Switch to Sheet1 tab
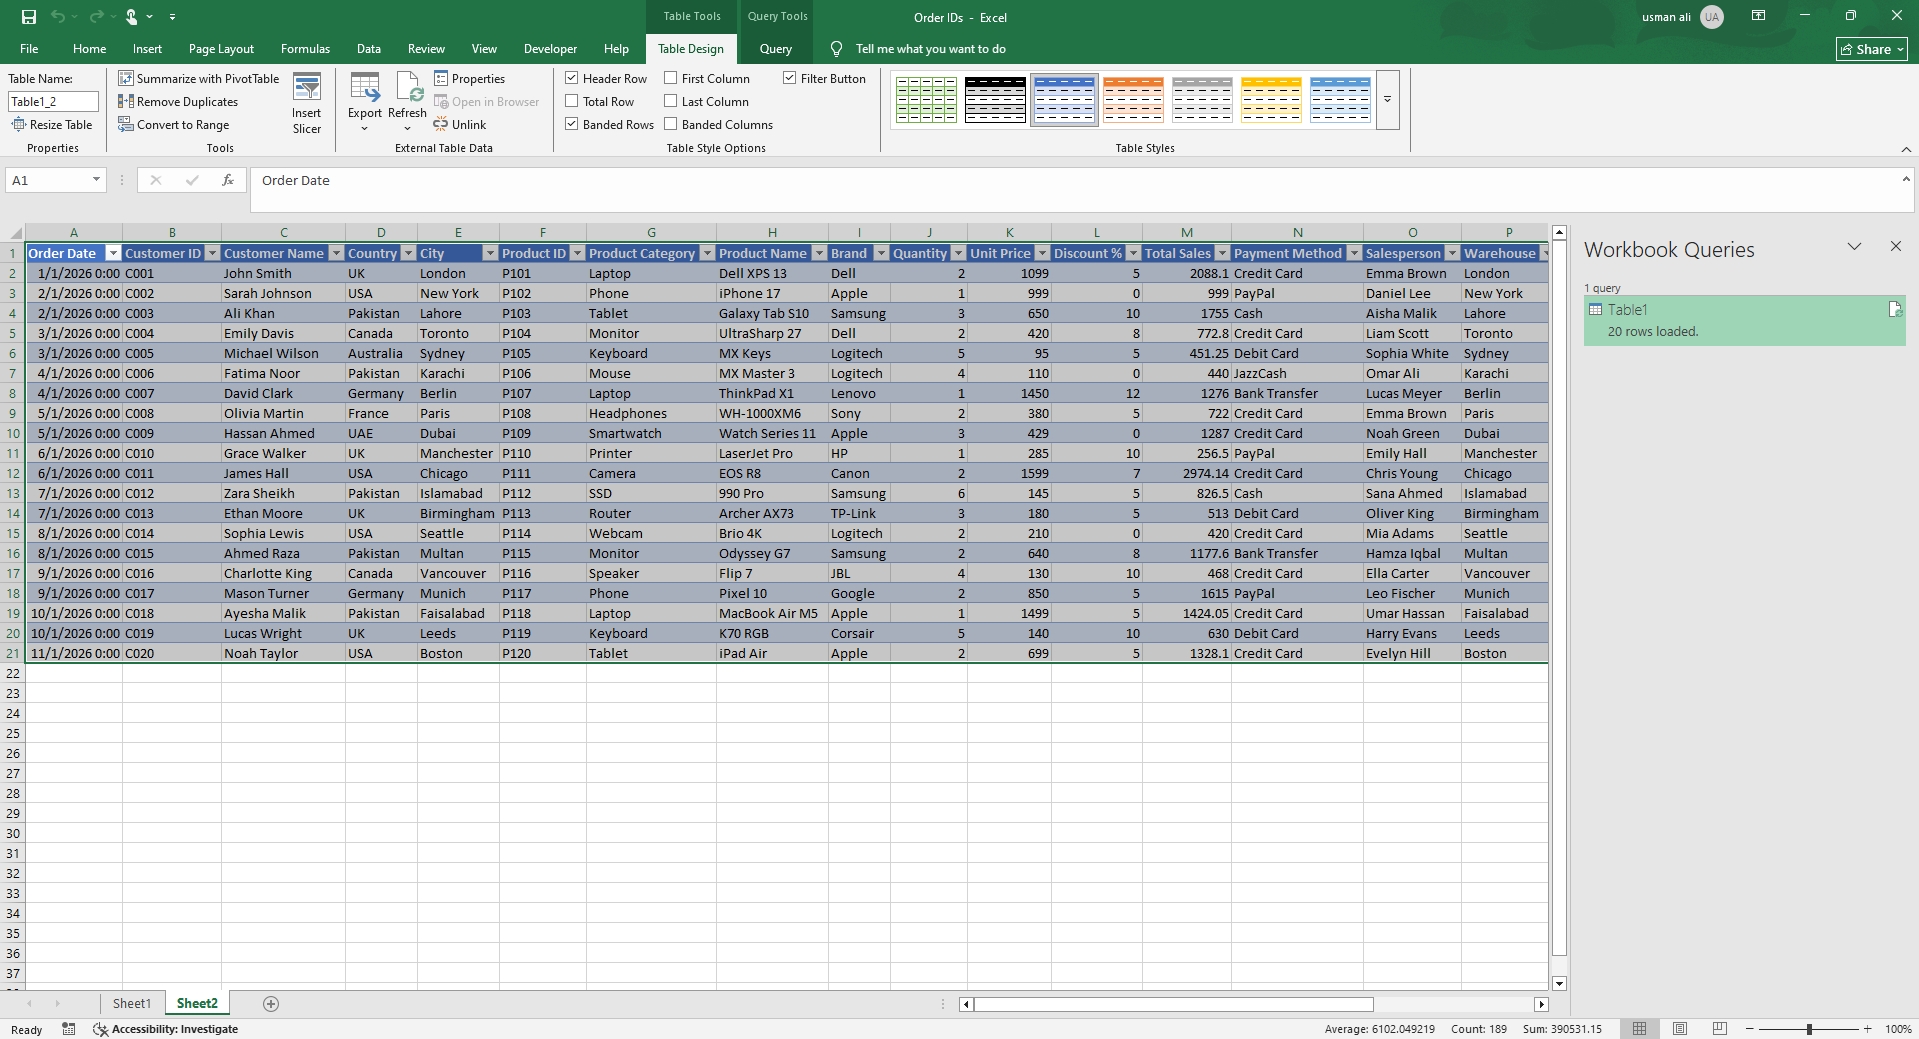Screen dimensions: 1919x1039 pyautogui.click(x=132, y=1004)
